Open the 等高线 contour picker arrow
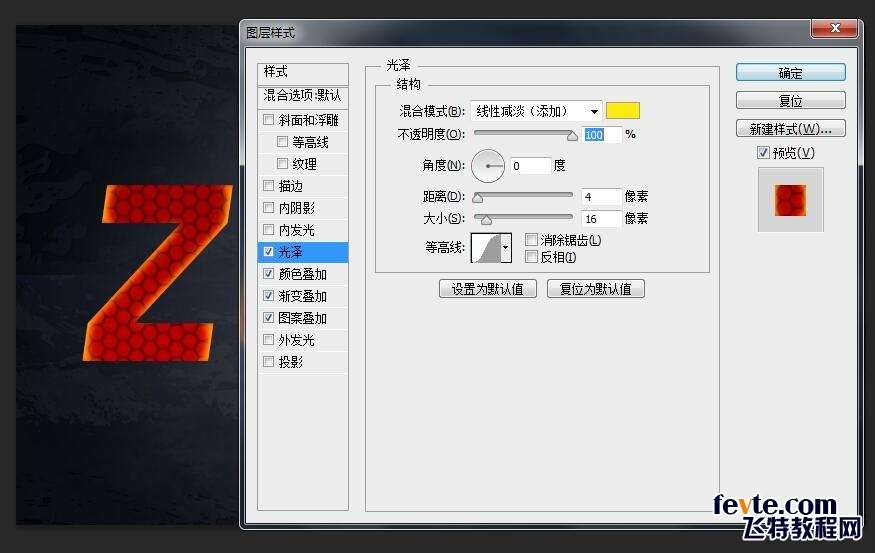This screenshot has width=875, height=553. (506, 247)
